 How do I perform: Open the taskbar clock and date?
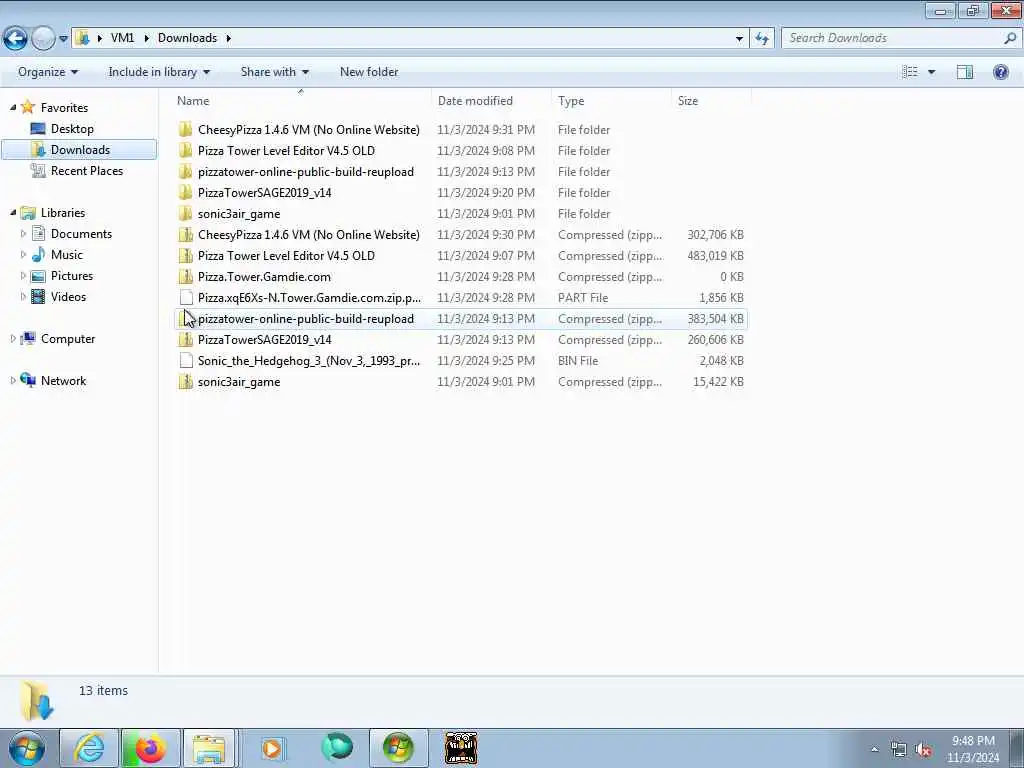coord(973,749)
